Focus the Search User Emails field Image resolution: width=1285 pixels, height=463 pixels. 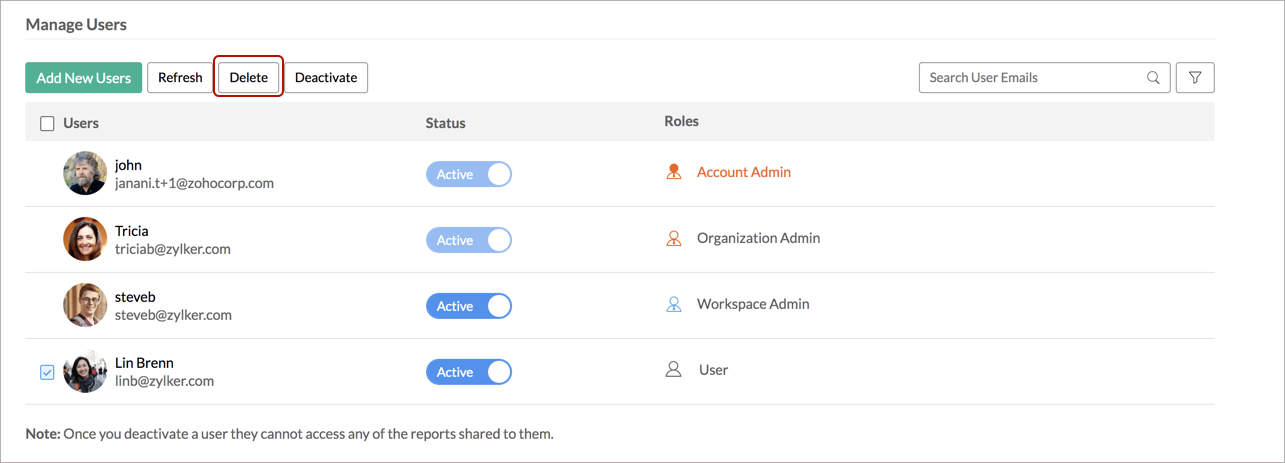(x=1044, y=77)
